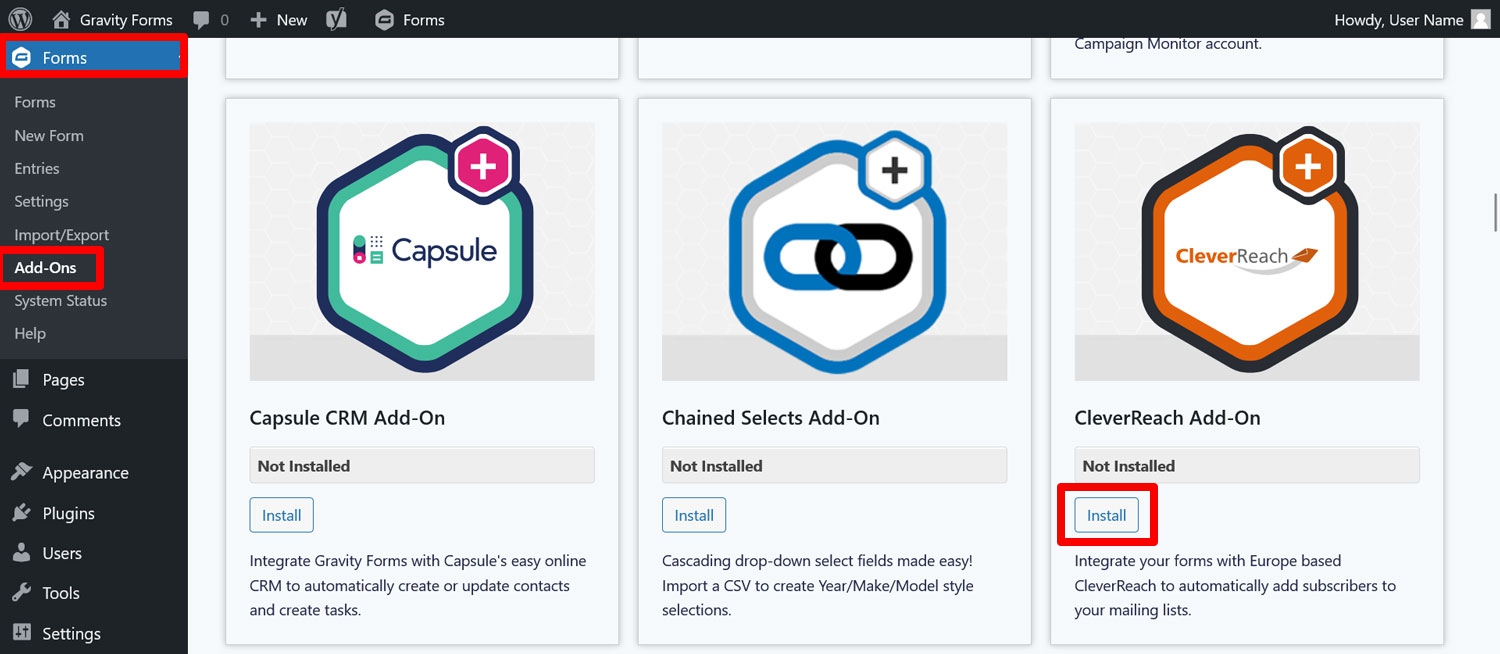Screen dimensions: 1500x654
Task: Open the Users menu
Action: (62, 553)
